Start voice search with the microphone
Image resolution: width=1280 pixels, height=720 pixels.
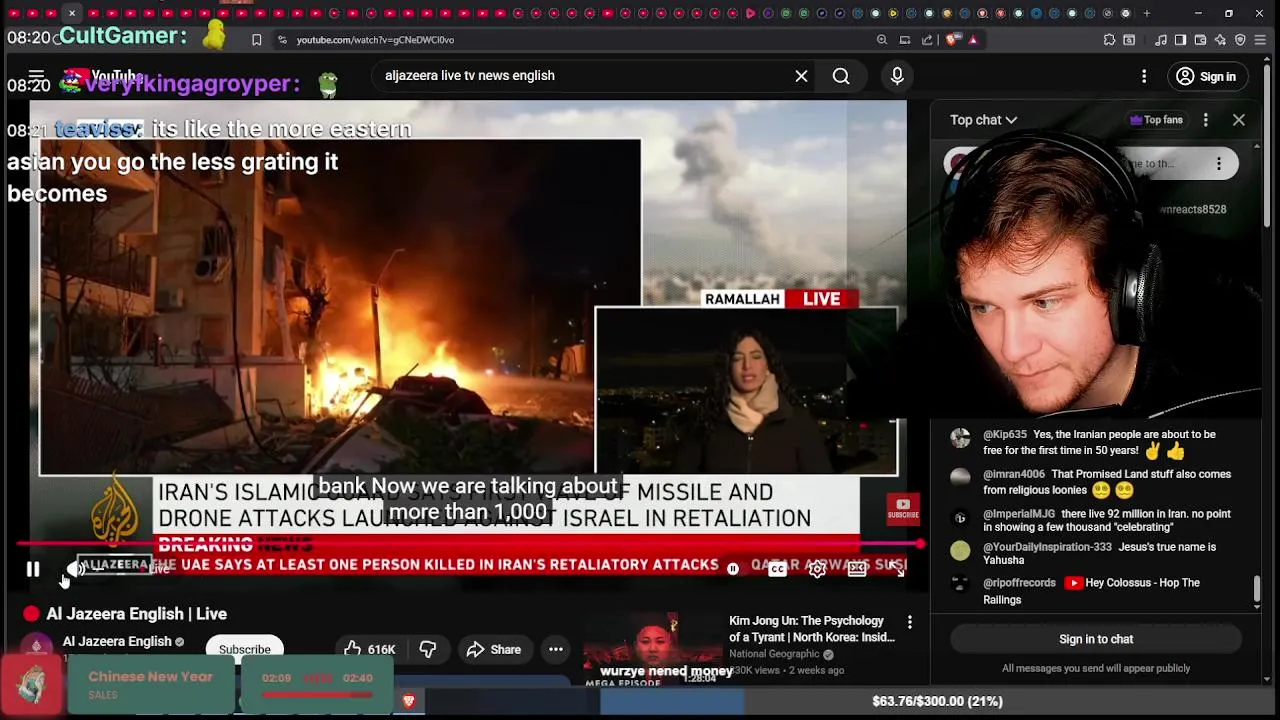point(897,76)
